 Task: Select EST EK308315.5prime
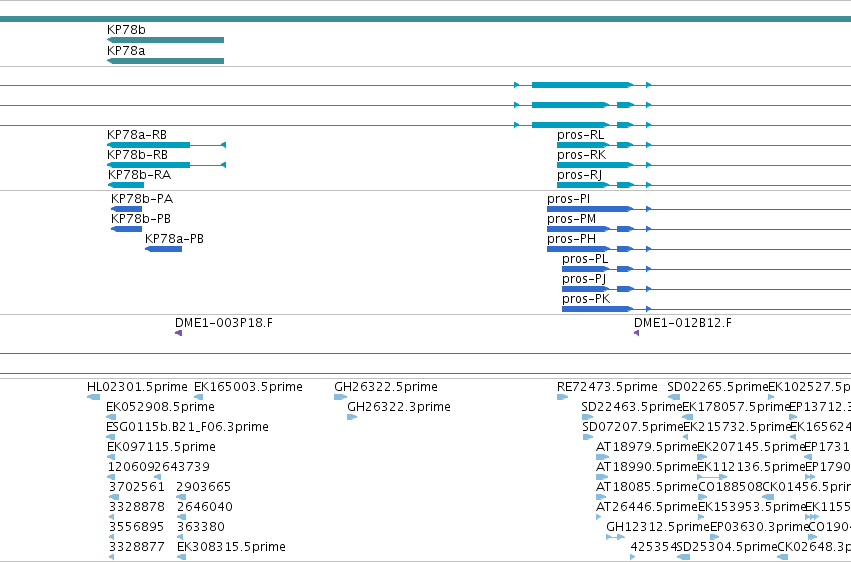[182, 557]
